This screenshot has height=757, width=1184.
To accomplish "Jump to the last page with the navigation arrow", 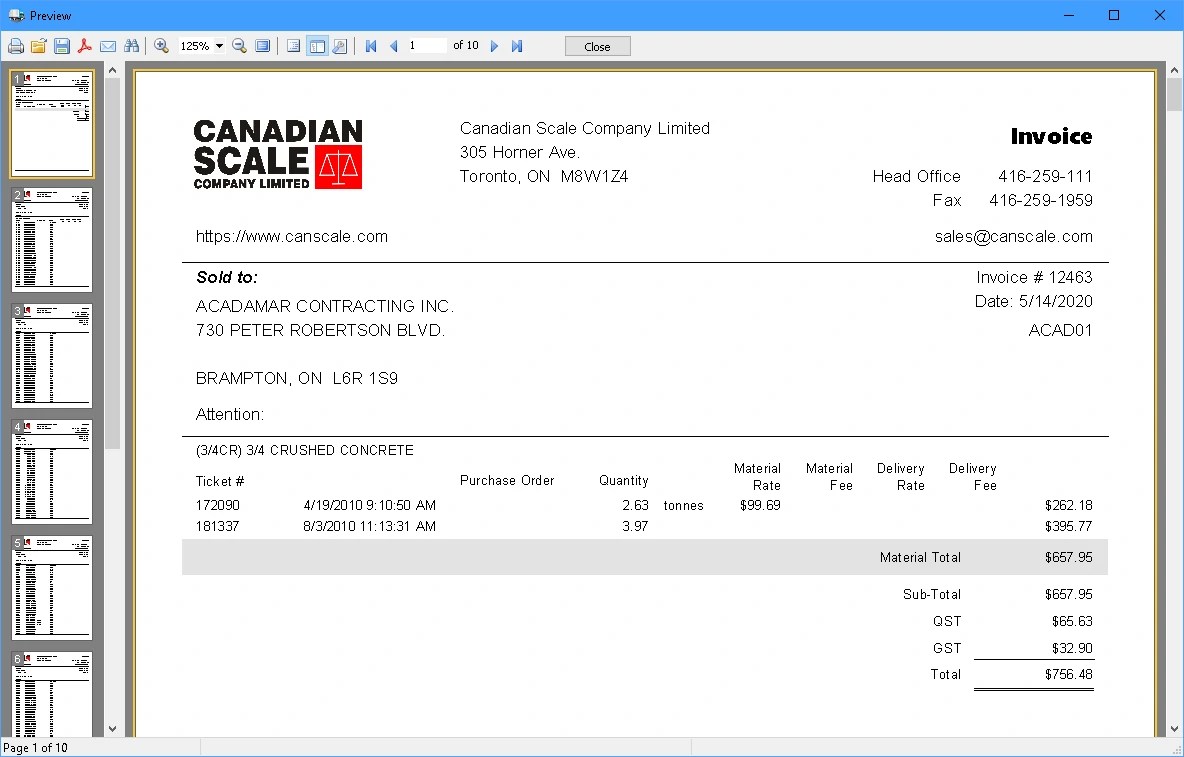I will pos(517,45).
